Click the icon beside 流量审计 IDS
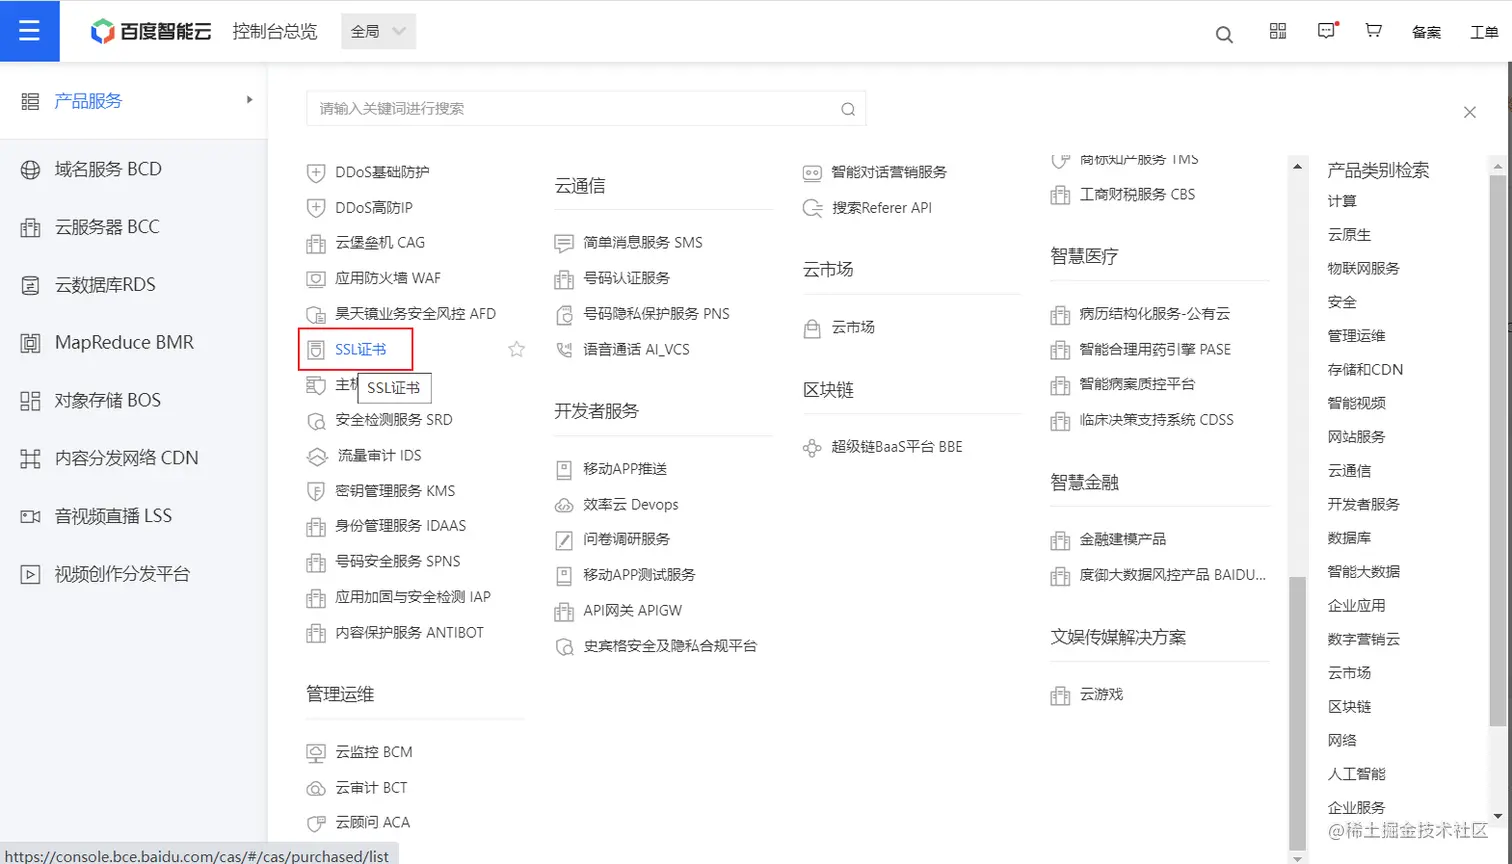 tap(317, 456)
